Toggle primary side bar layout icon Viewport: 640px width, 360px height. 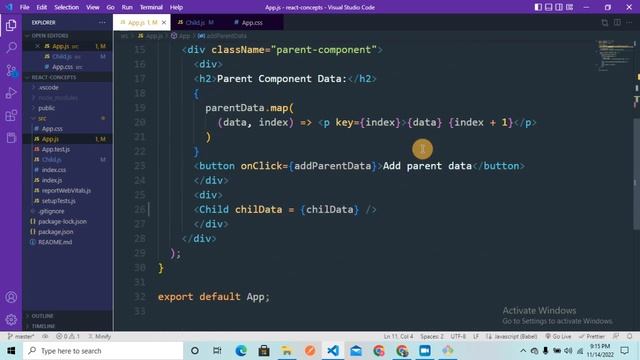(x=538, y=7)
